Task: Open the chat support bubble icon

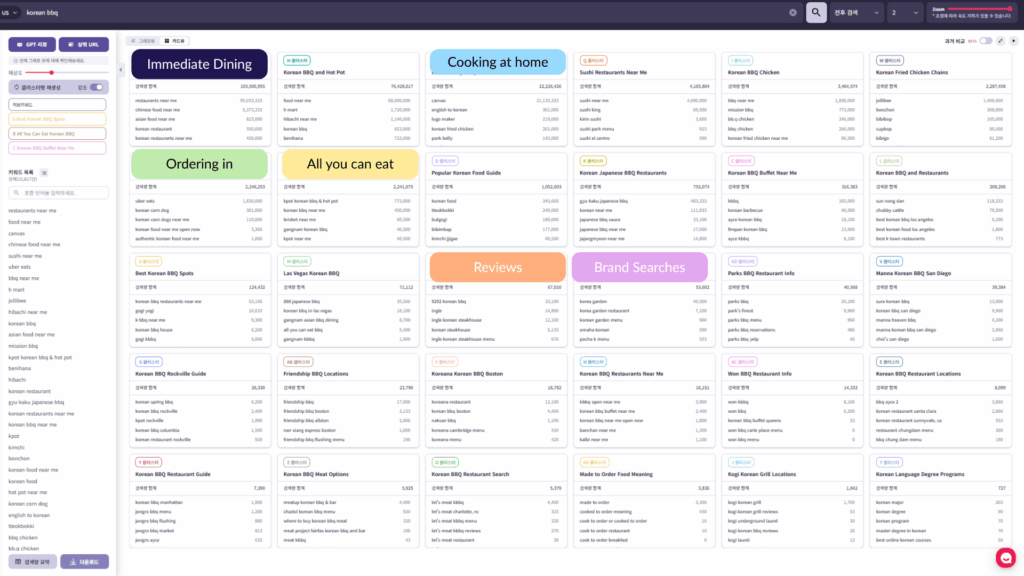Action: 1006,558
